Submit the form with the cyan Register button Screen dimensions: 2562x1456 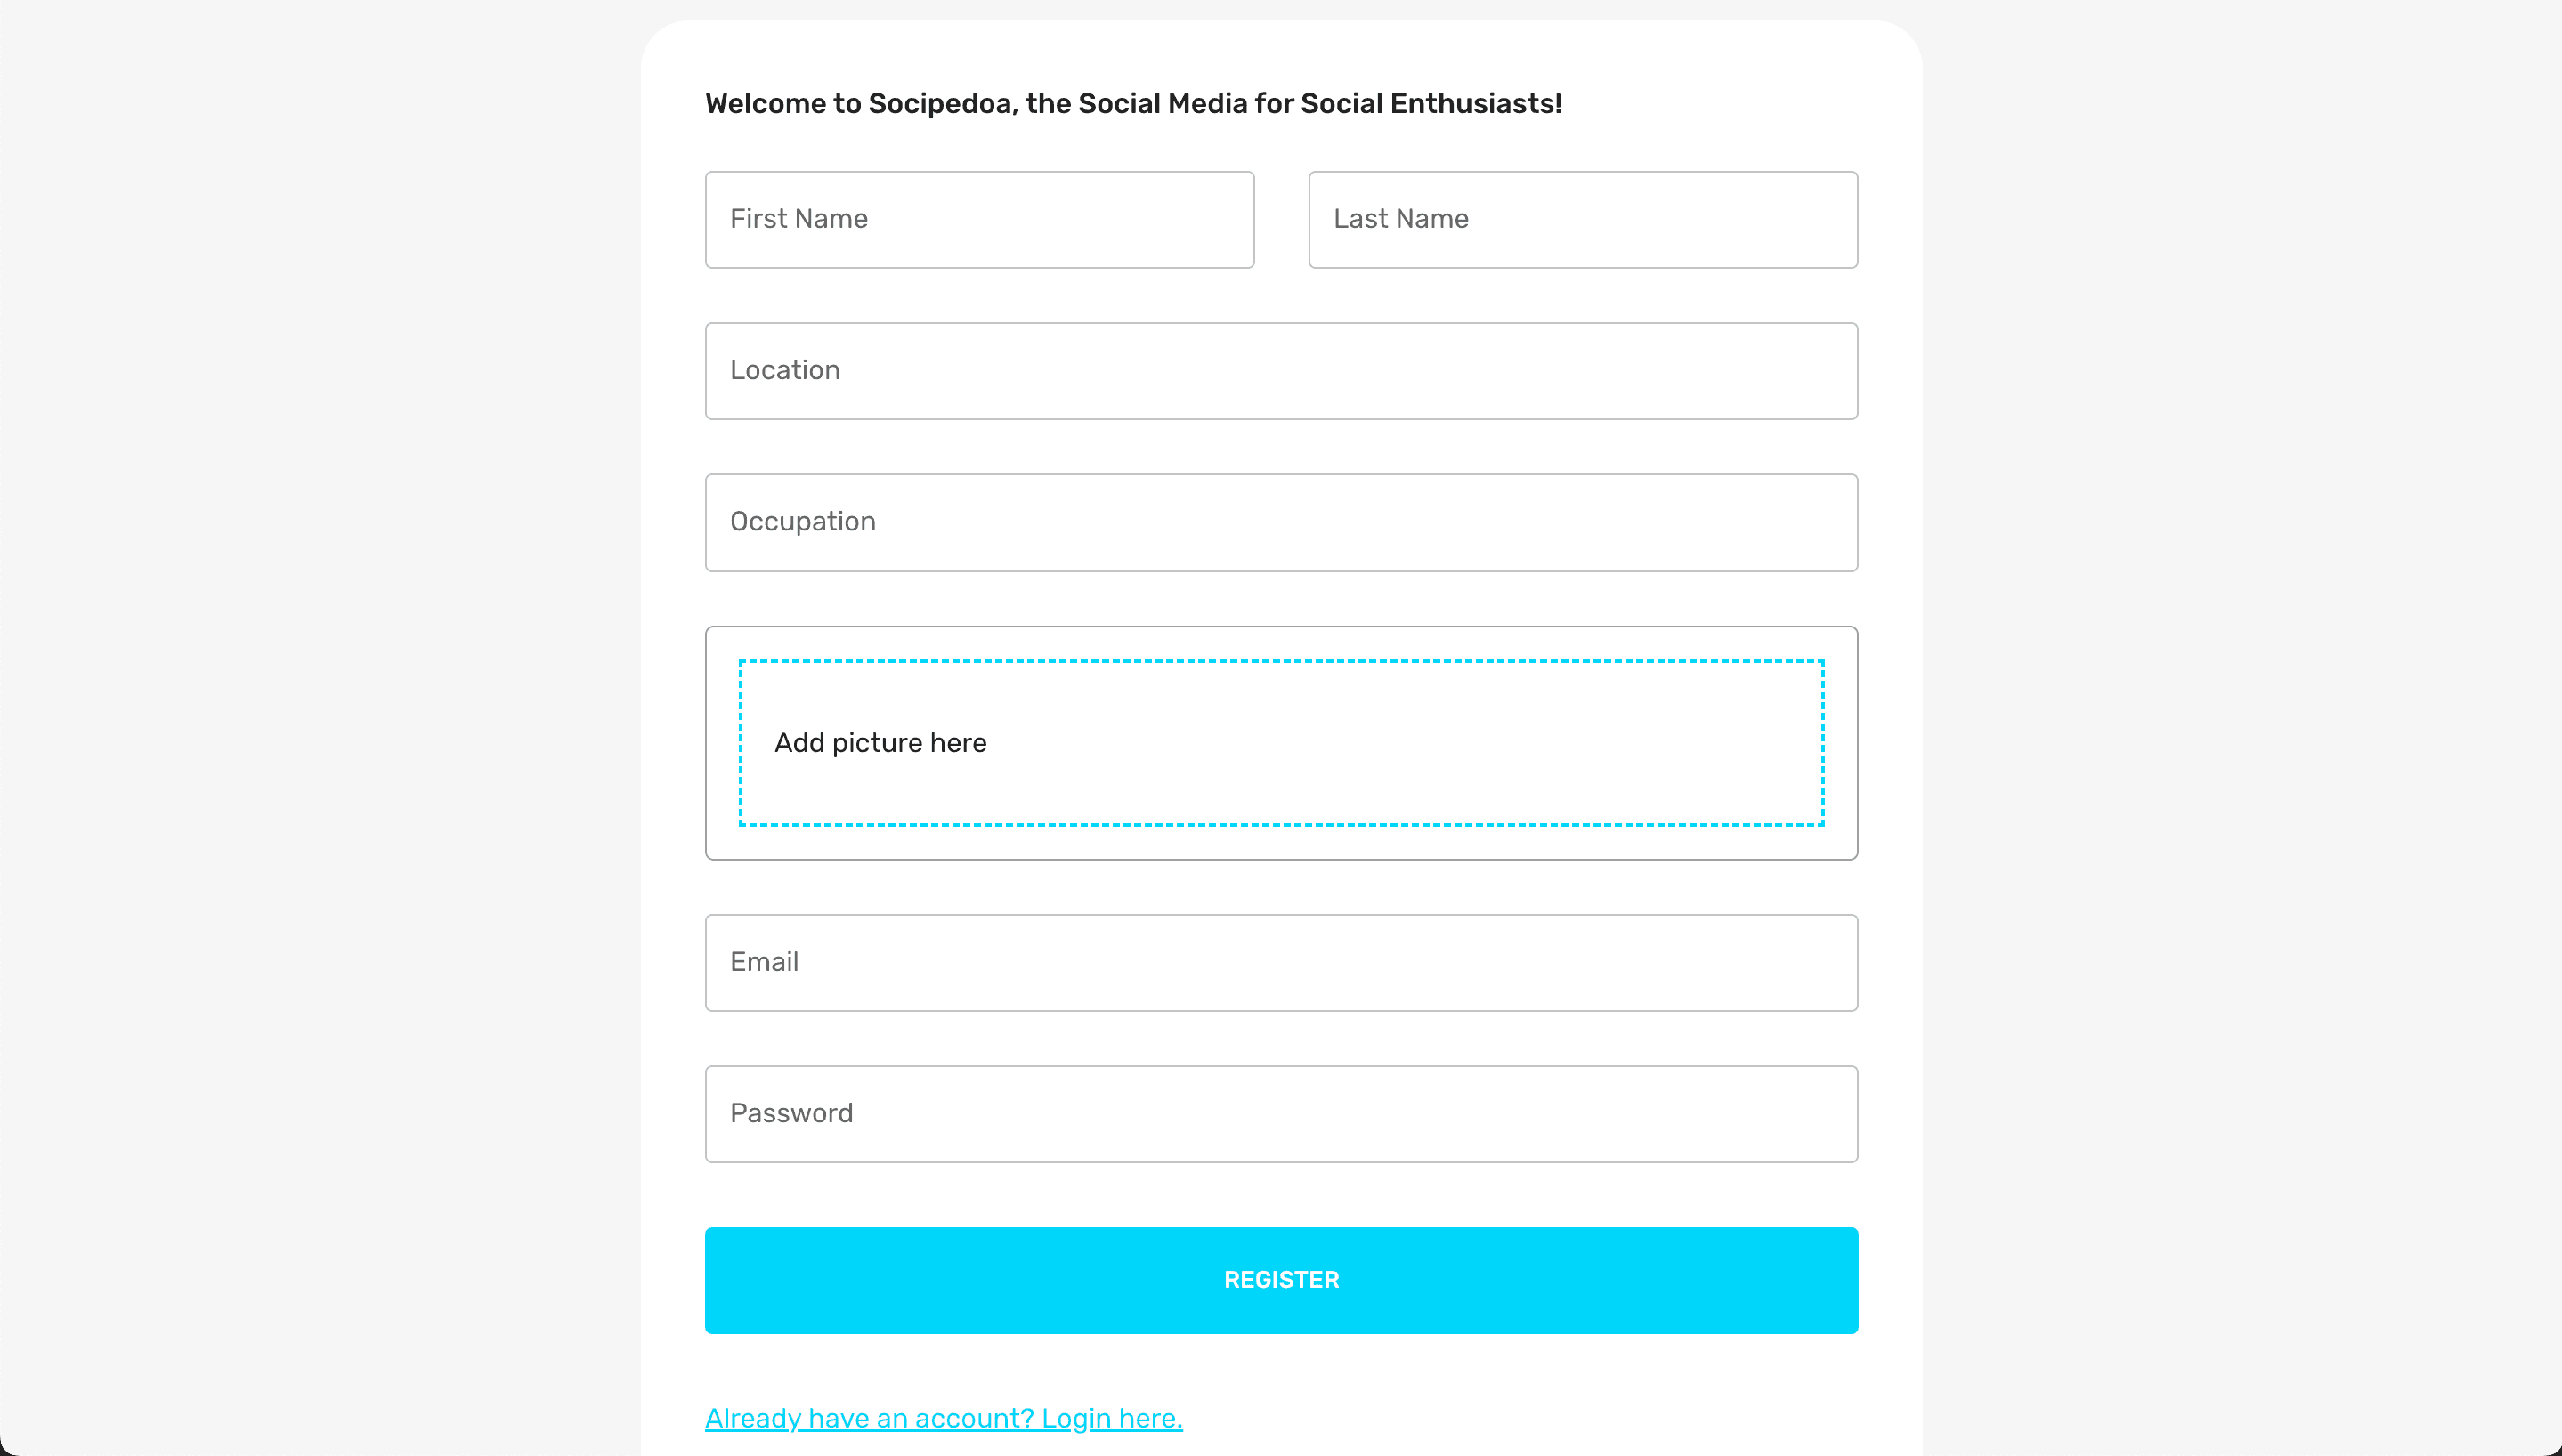(x=1281, y=1280)
